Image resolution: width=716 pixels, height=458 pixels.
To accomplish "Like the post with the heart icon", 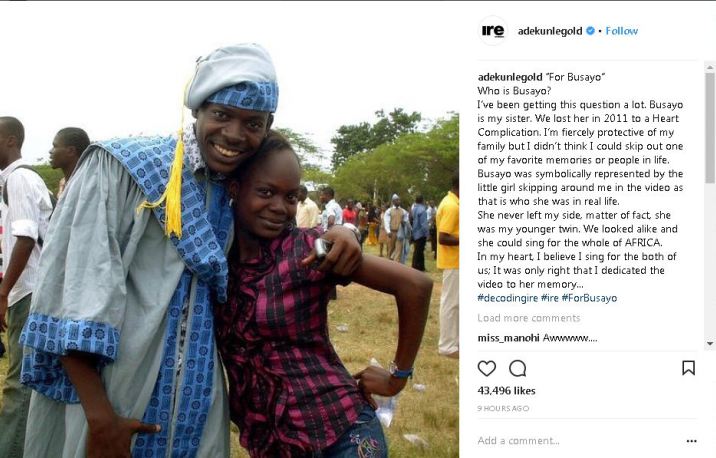I will pos(486,368).
